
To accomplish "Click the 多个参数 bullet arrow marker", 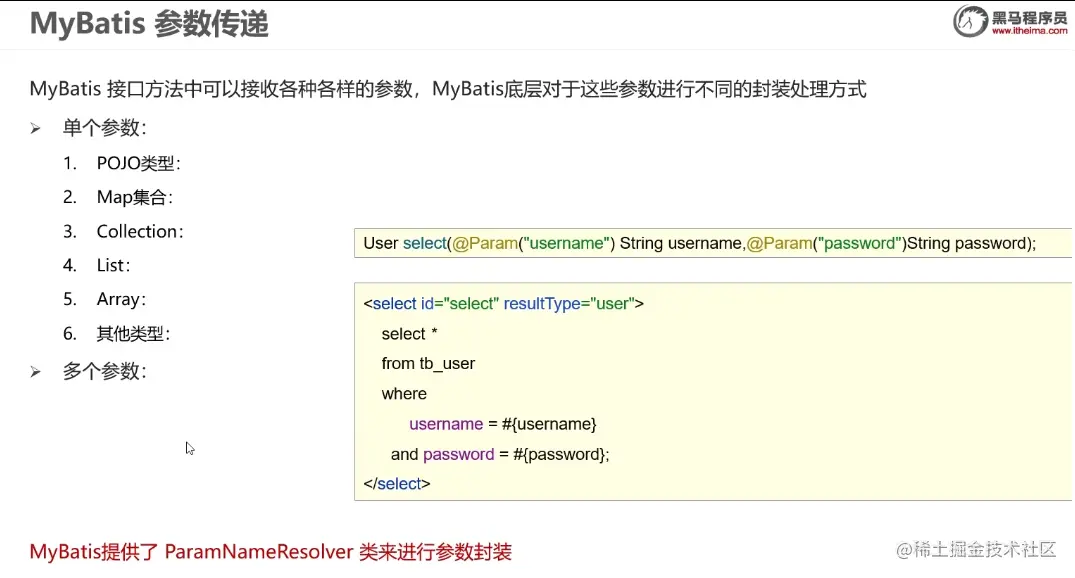I will coord(35,371).
